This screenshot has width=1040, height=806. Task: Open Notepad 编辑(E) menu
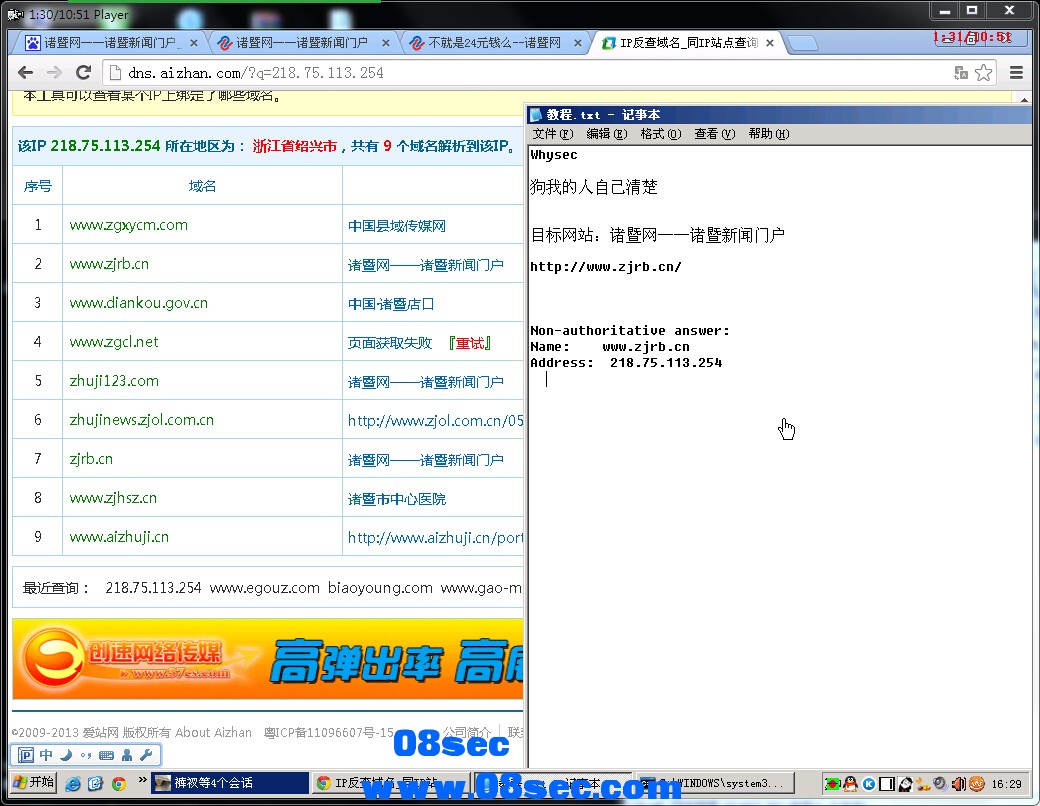pyautogui.click(x=606, y=134)
